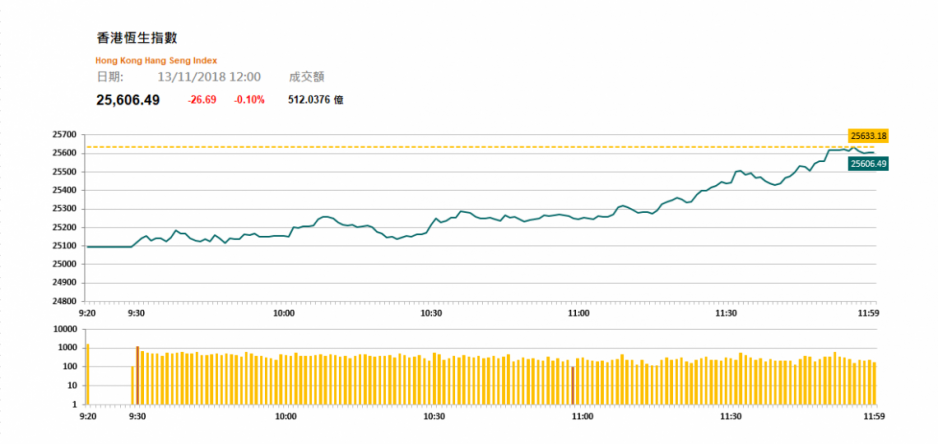Click the 日期: label
The image size is (938, 444).
coord(109,77)
